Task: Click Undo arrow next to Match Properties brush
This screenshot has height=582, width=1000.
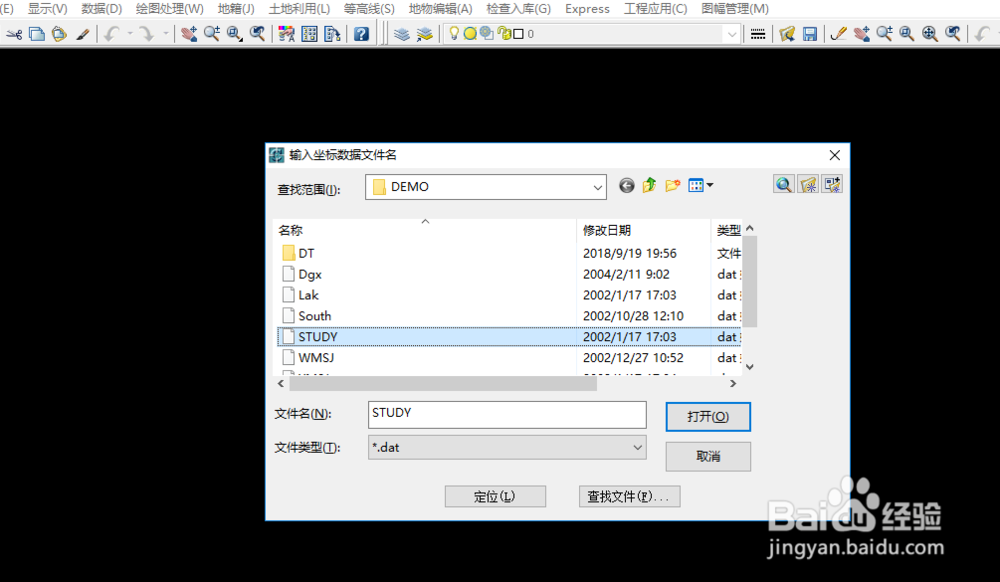Action: (112, 34)
